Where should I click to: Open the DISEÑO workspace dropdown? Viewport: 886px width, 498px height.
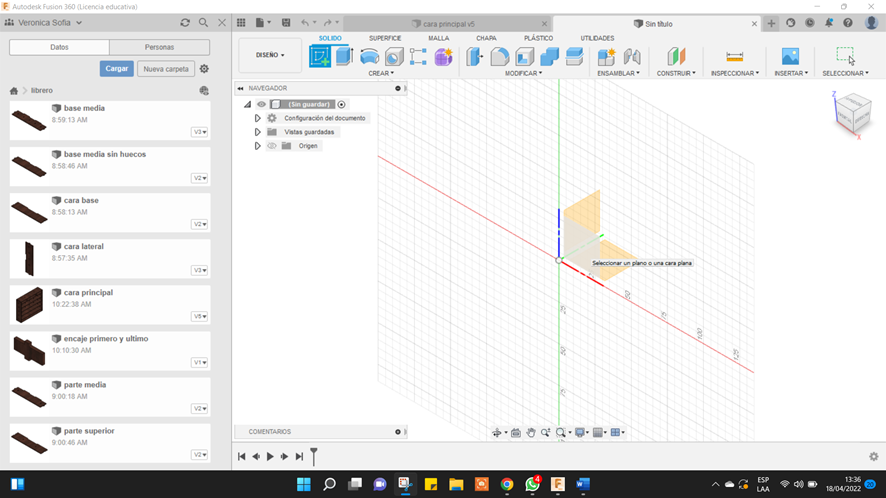[x=270, y=55]
